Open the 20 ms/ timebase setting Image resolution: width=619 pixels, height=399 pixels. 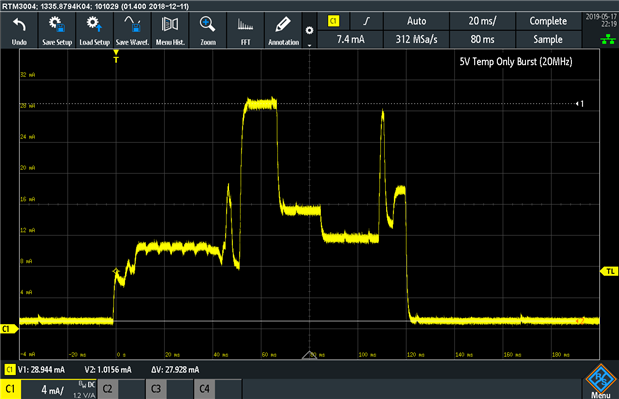click(x=482, y=21)
